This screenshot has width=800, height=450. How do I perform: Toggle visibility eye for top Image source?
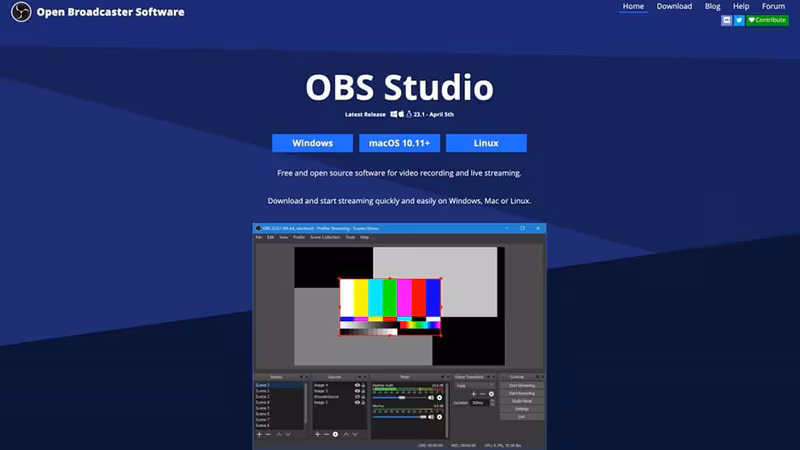(357, 385)
